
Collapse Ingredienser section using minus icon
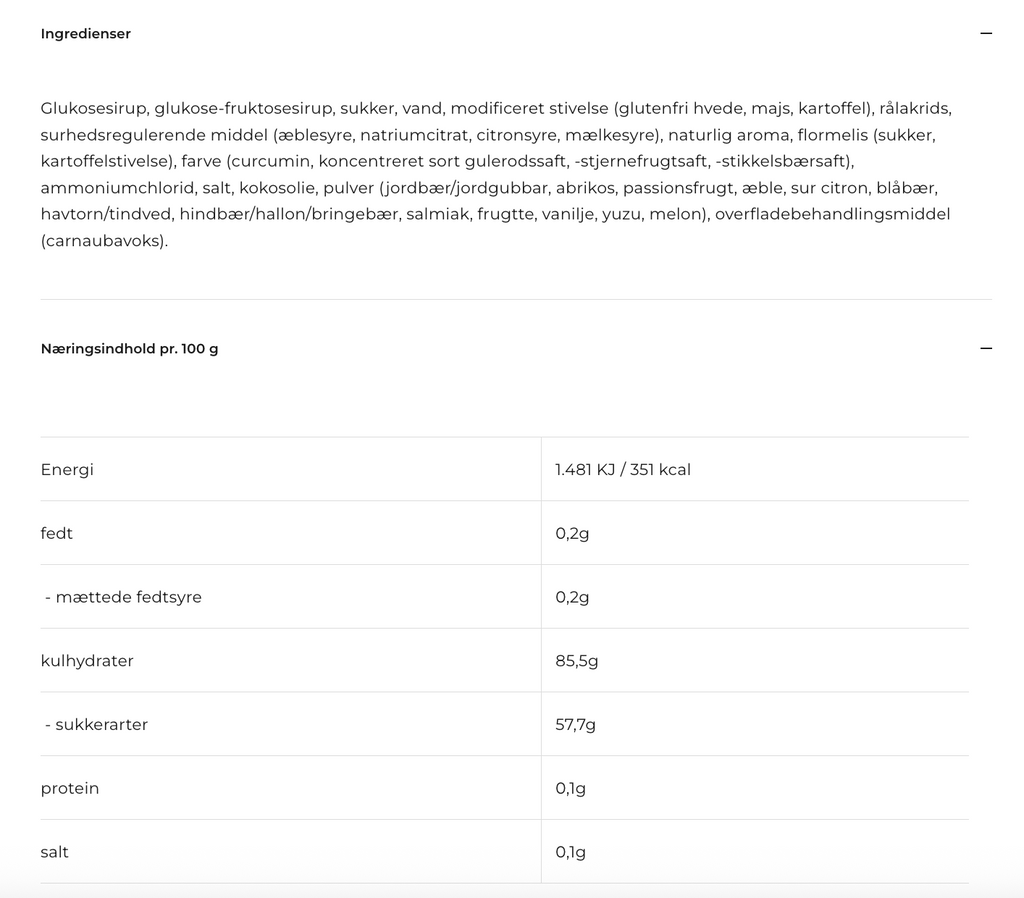click(x=986, y=34)
